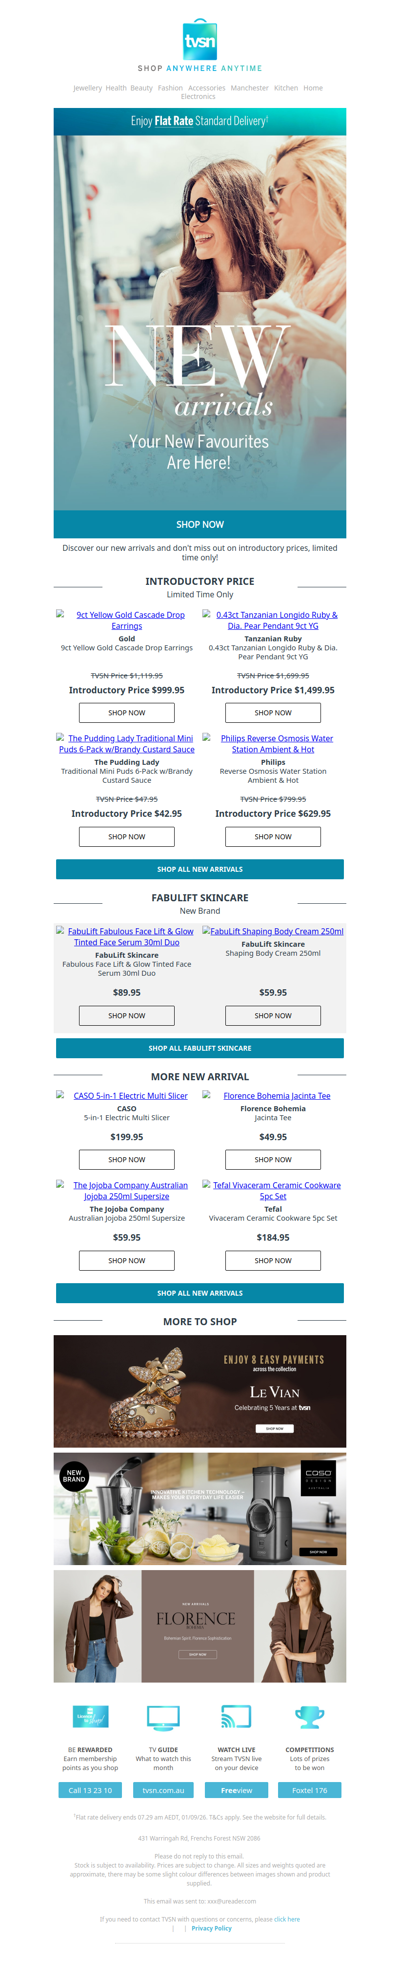Select the Watch Live streaming icon
This screenshot has height=1979, width=400.
[236, 1718]
